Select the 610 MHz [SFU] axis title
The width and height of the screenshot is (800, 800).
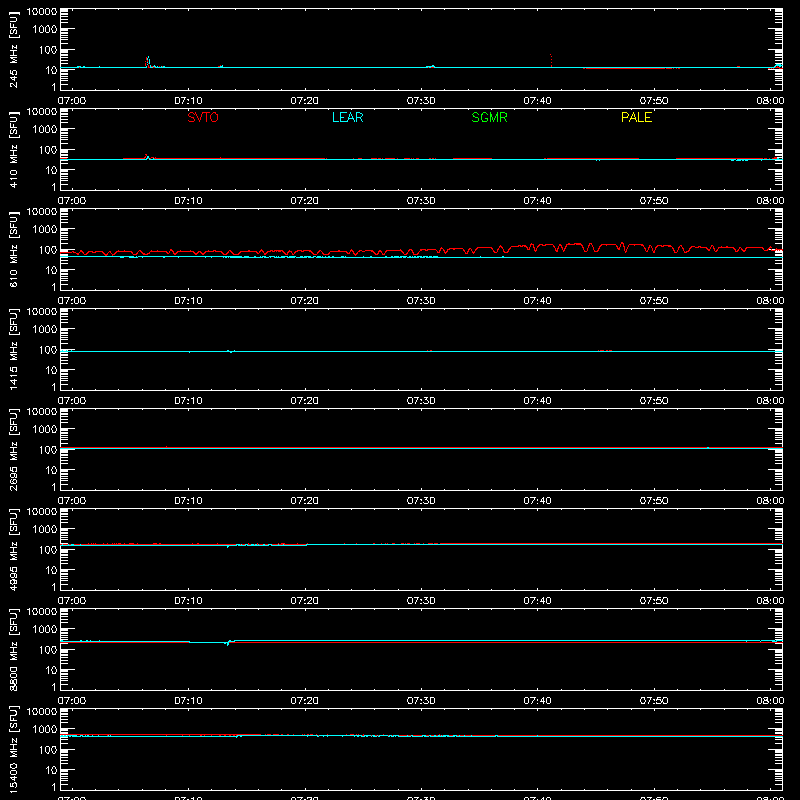13,250
